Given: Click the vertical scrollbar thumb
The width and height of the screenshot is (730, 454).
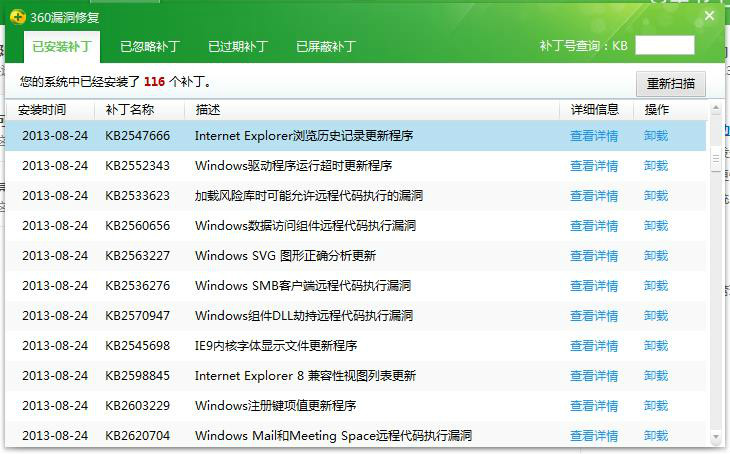Looking at the screenshot, I should point(716,158).
